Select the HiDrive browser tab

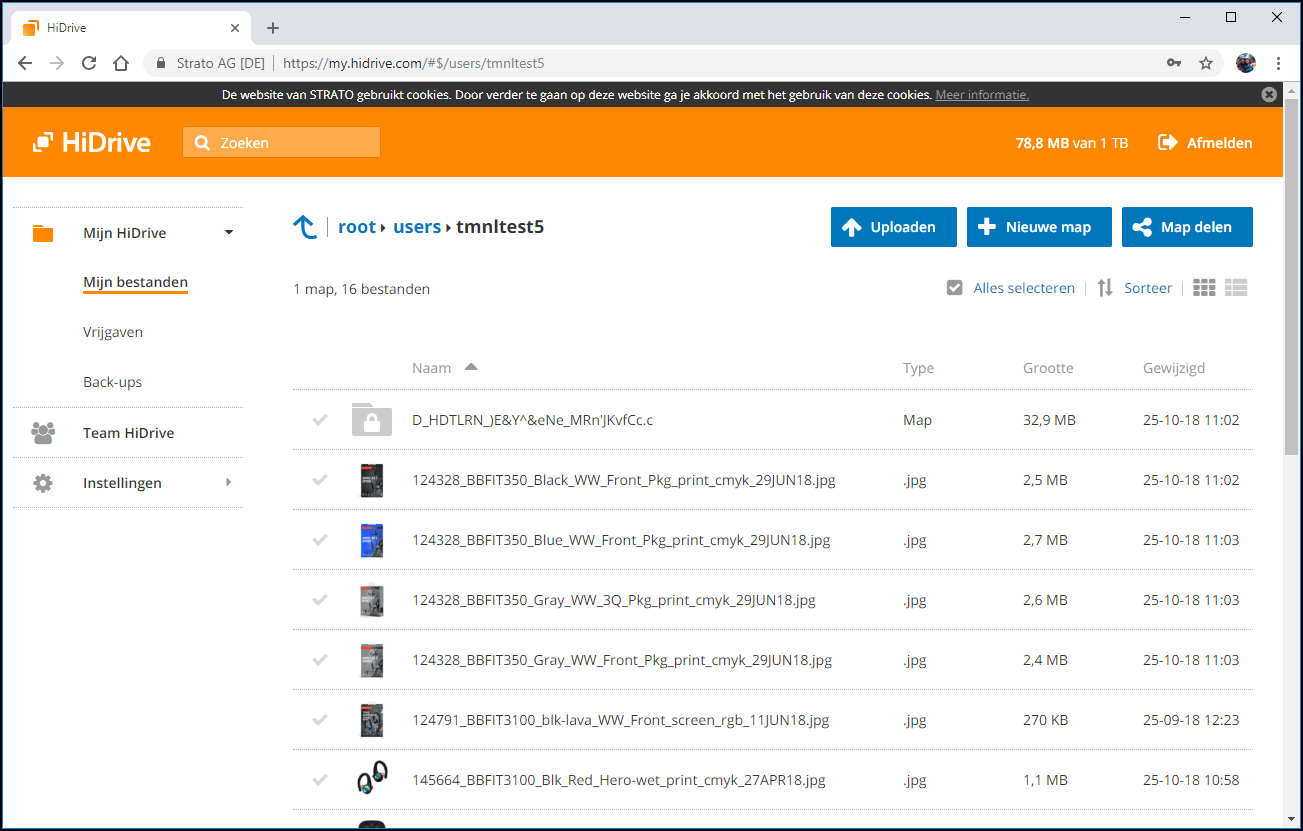click(130, 28)
